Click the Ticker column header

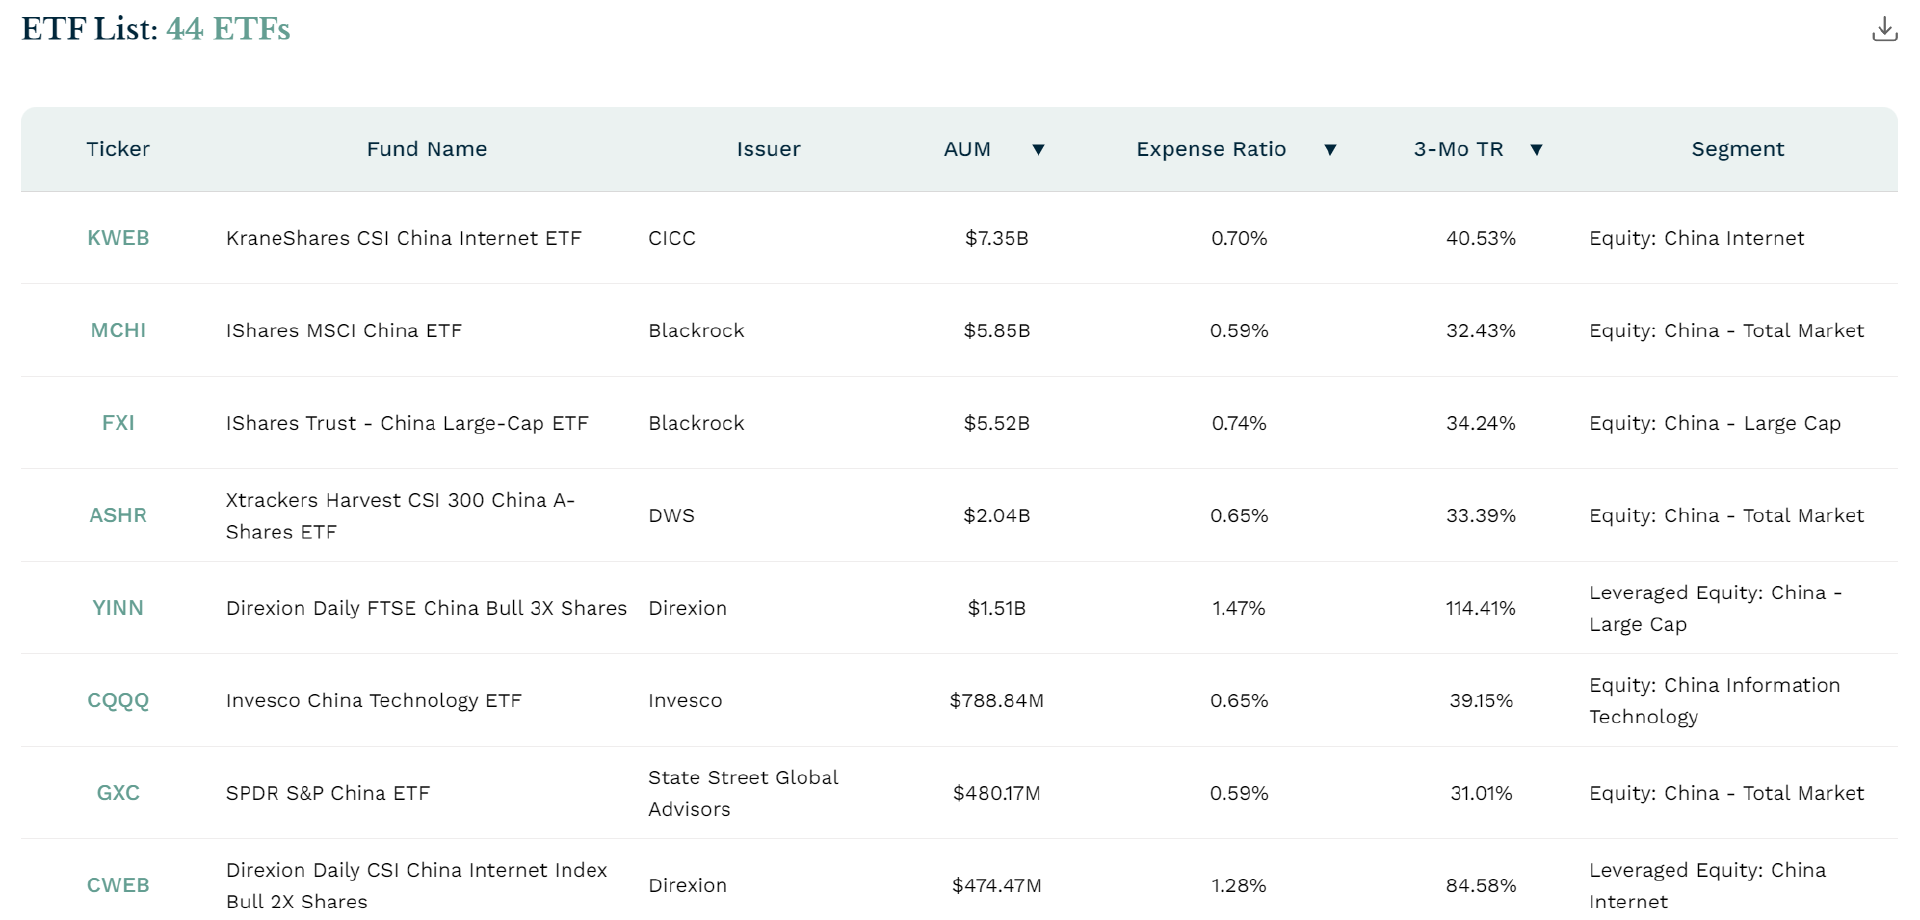[118, 149]
